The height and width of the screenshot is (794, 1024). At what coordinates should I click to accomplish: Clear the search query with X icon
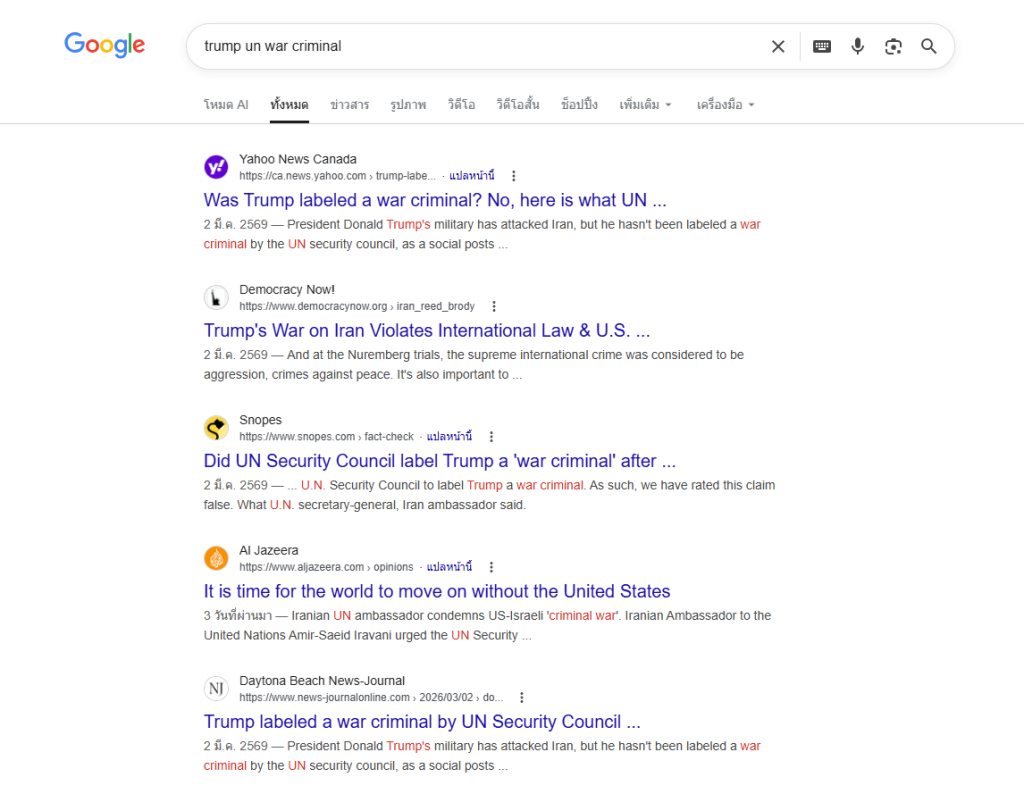(x=778, y=46)
